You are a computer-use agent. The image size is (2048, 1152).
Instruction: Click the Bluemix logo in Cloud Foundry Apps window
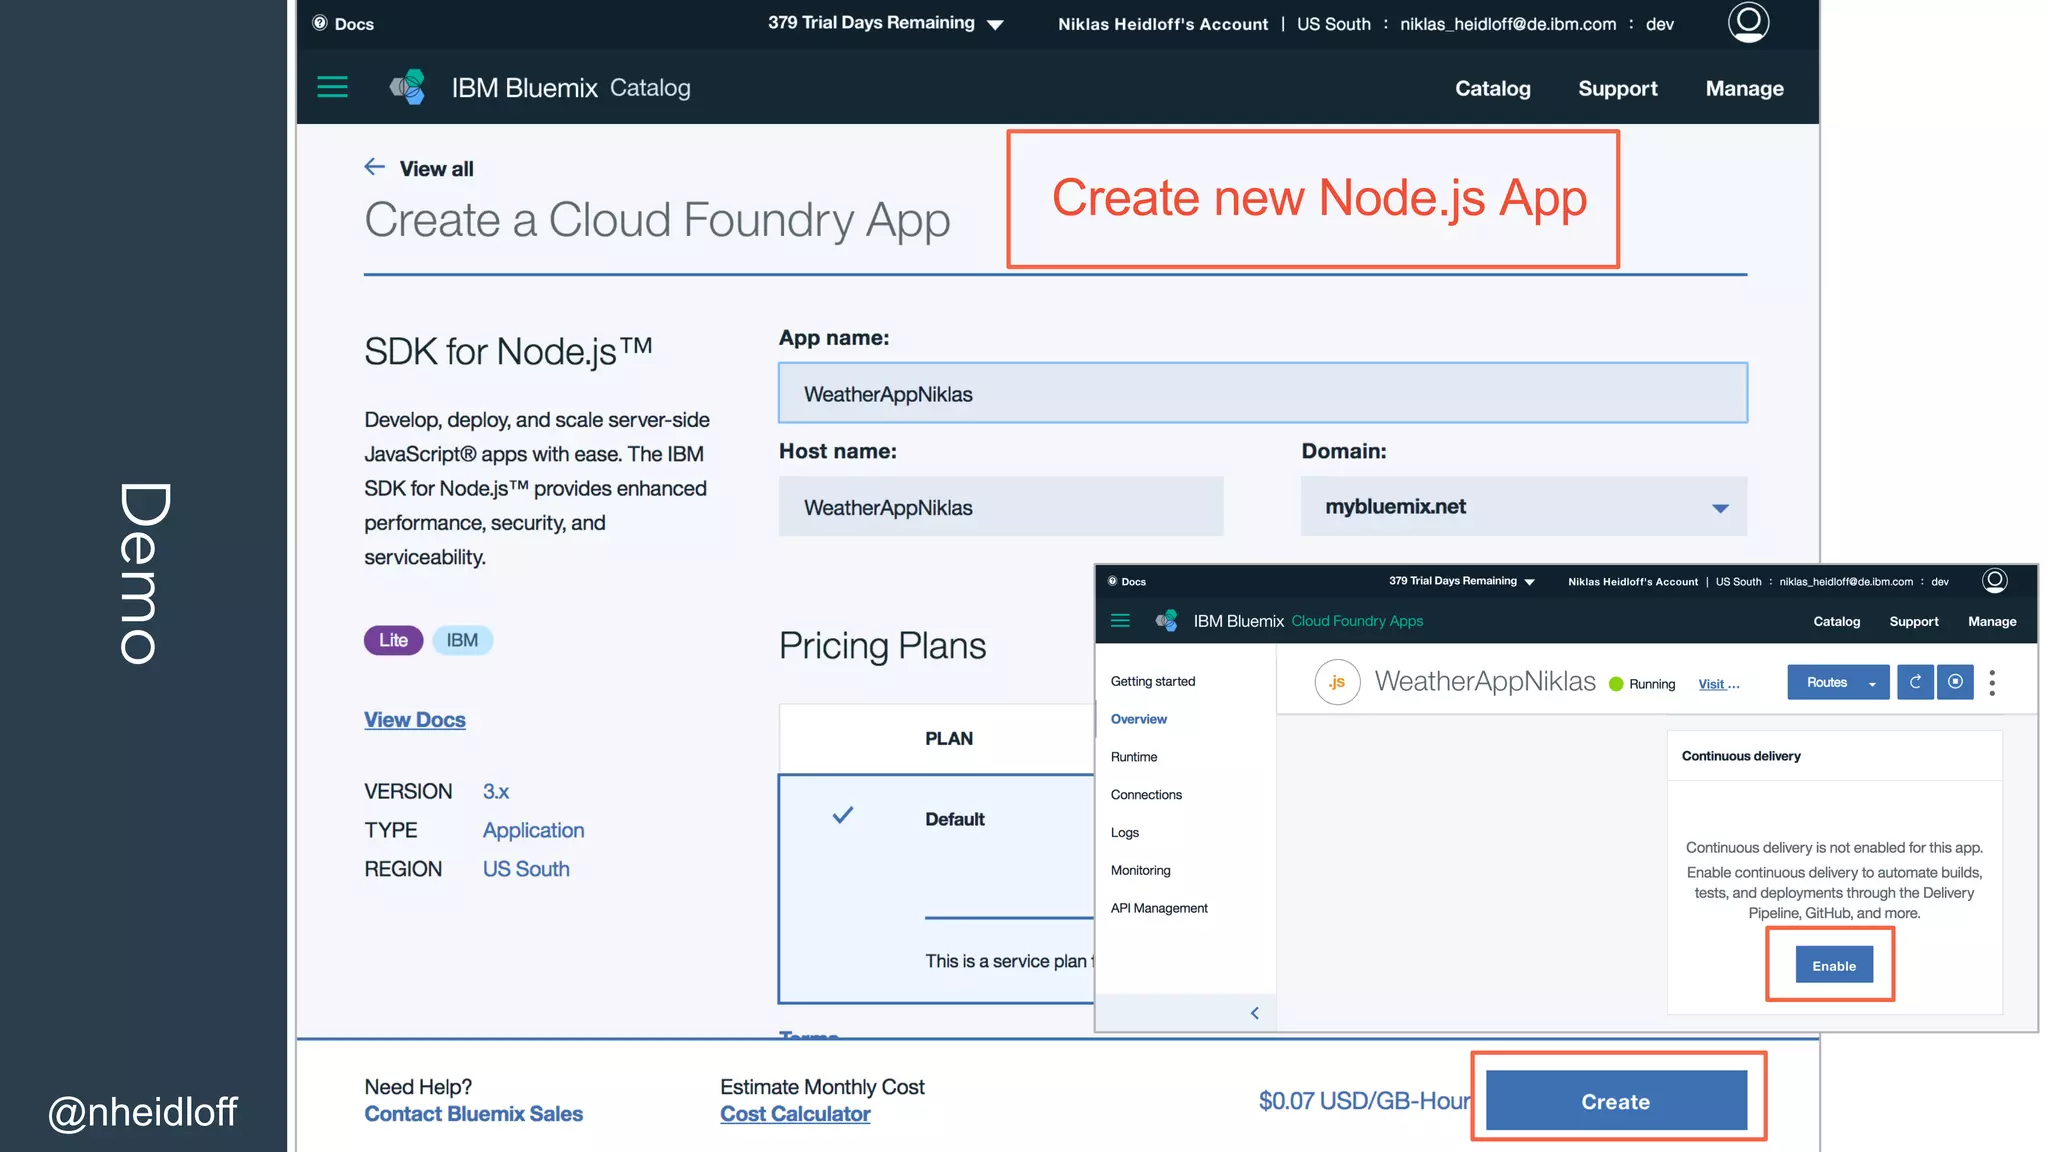[x=1166, y=621]
